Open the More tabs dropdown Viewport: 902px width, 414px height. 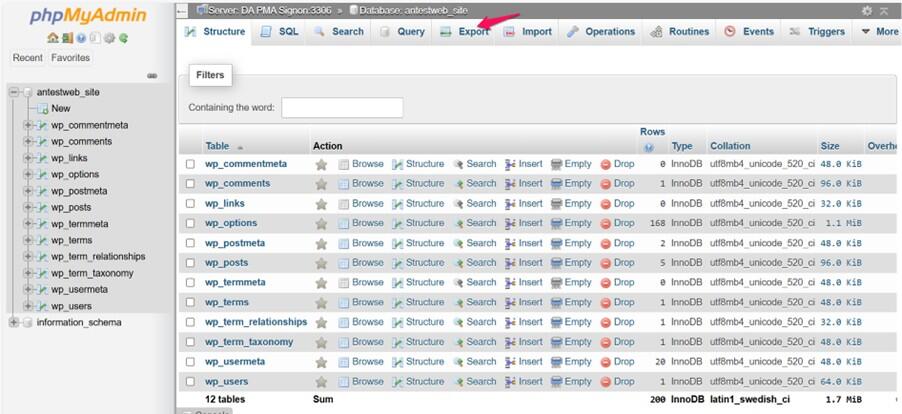(x=879, y=32)
